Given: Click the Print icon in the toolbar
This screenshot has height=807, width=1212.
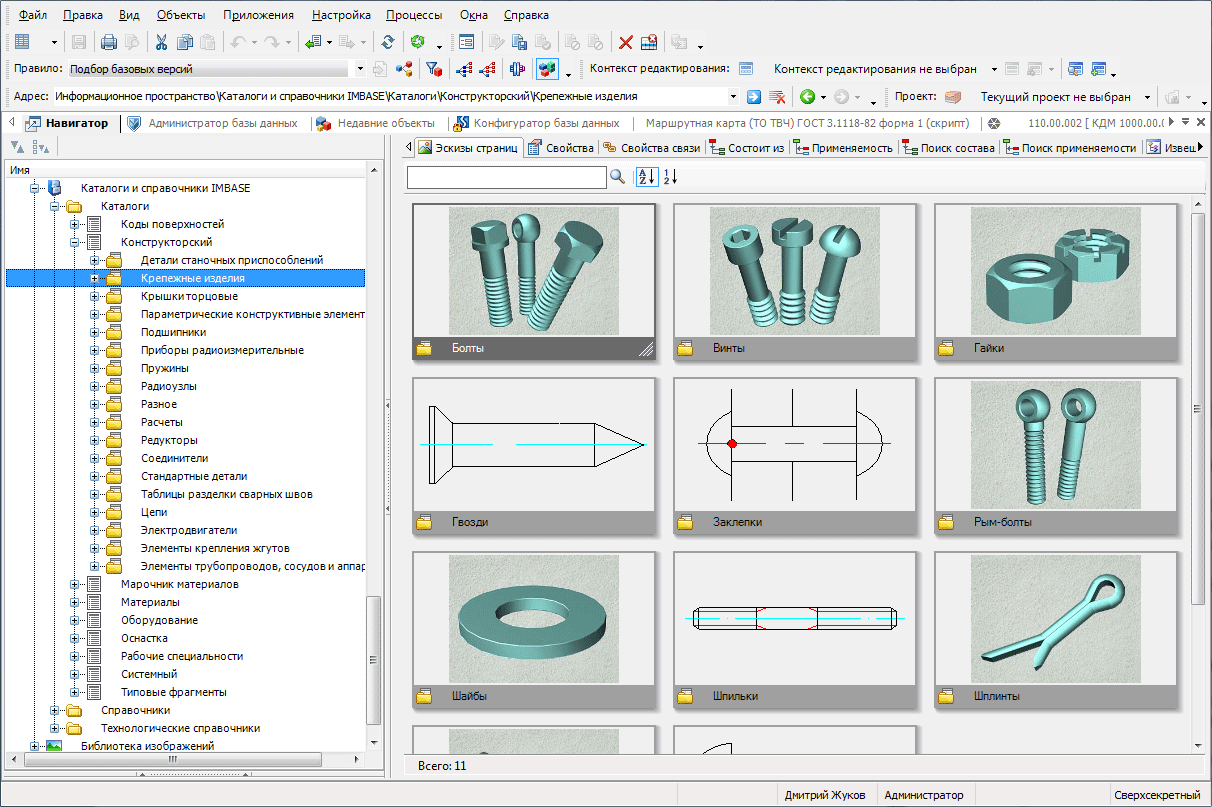Looking at the screenshot, I should tap(109, 42).
